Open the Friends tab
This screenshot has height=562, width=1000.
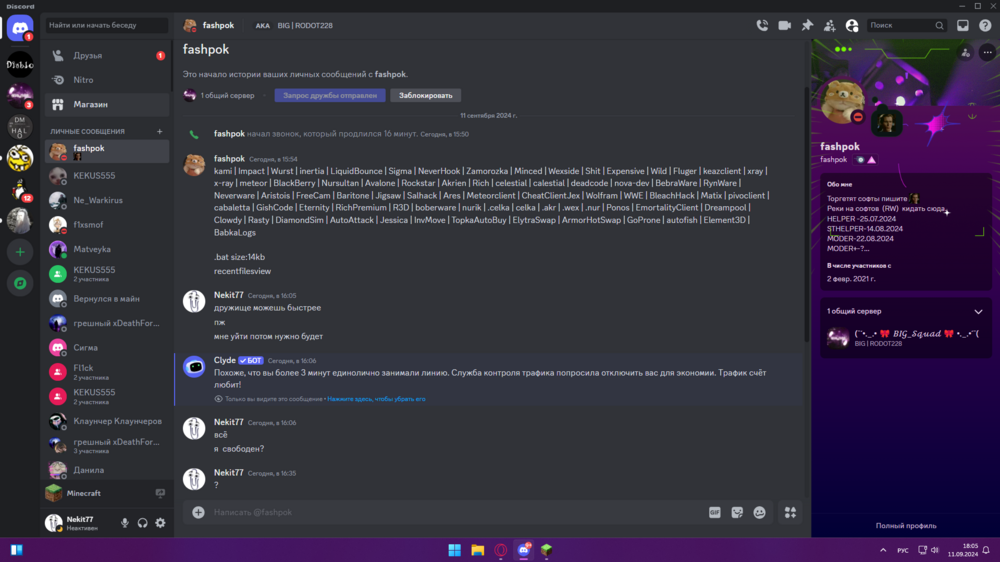click(107, 55)
